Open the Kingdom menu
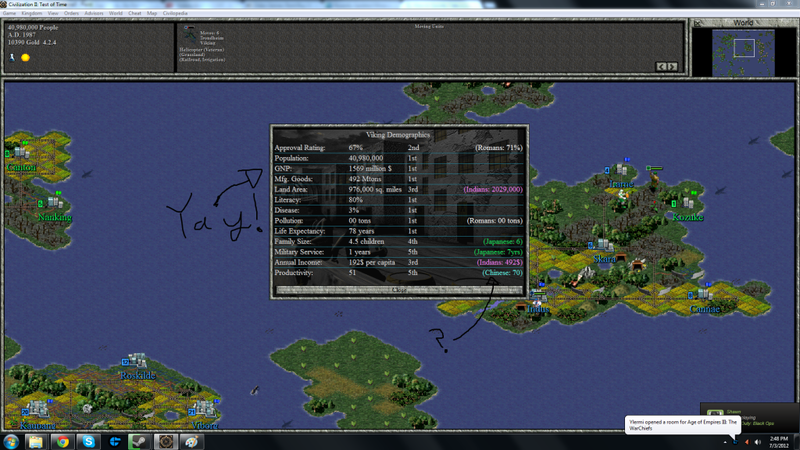The image size is (800, 450). tap(32, 13)
